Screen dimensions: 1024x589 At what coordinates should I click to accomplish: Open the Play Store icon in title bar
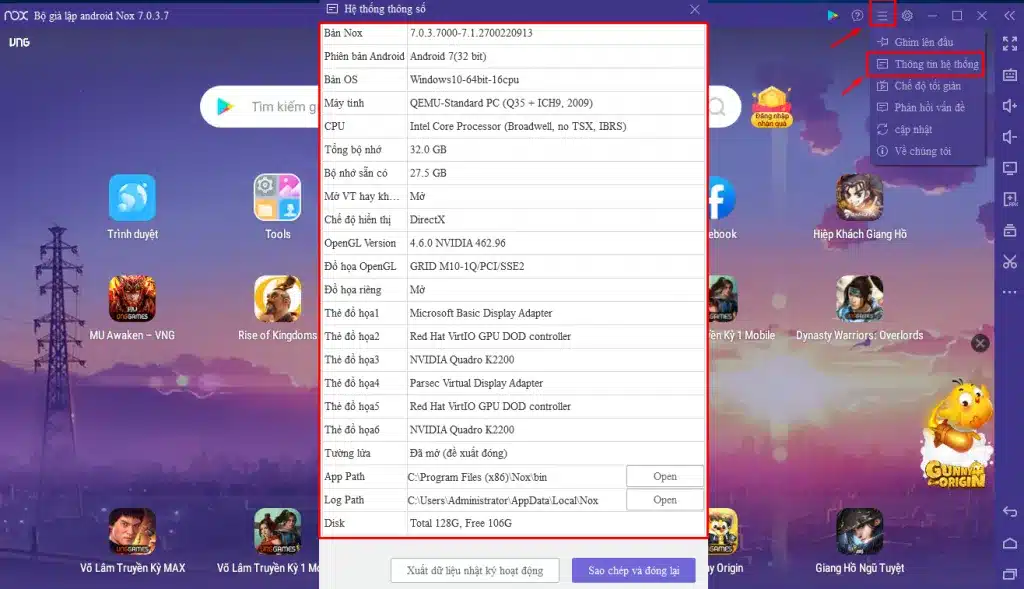coord(832,16)
